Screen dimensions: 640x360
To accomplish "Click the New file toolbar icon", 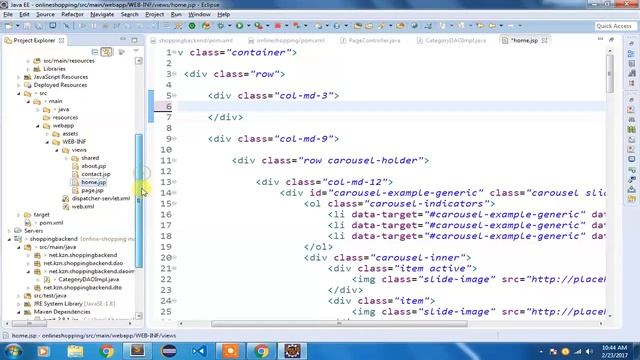I will point(8,26).
